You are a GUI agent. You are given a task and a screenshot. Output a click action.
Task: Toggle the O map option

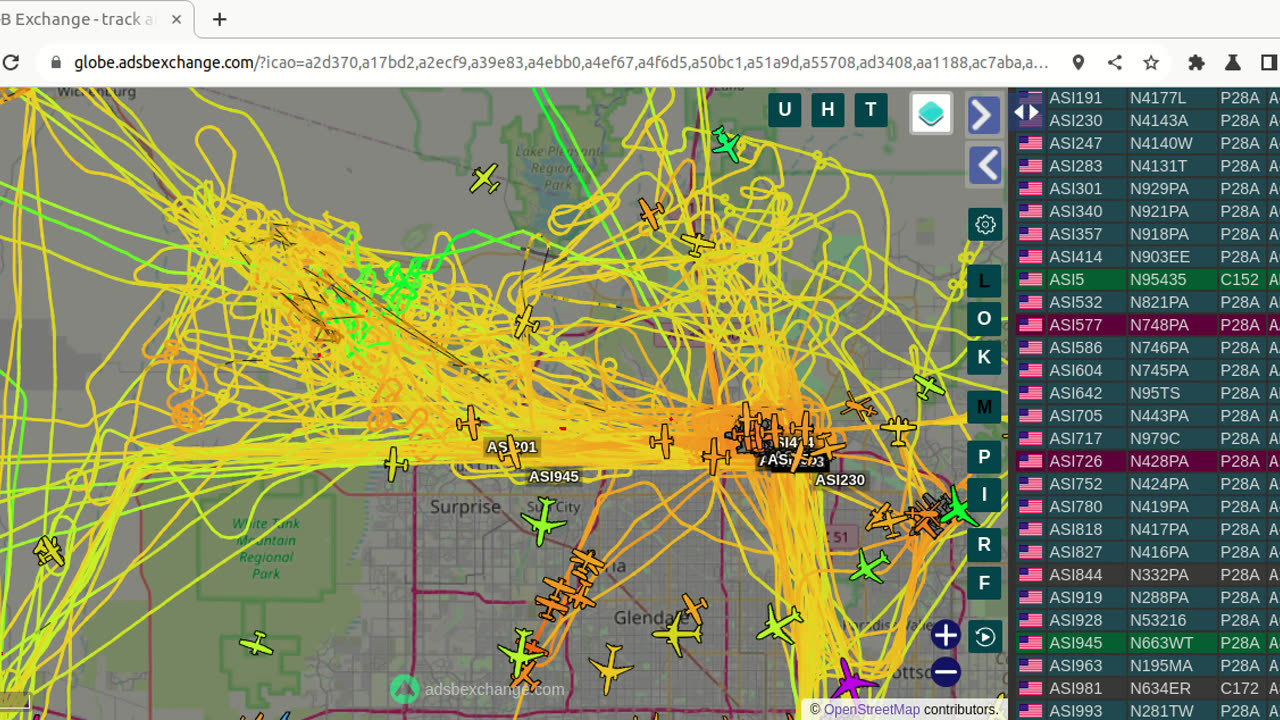tap(984, 318)
